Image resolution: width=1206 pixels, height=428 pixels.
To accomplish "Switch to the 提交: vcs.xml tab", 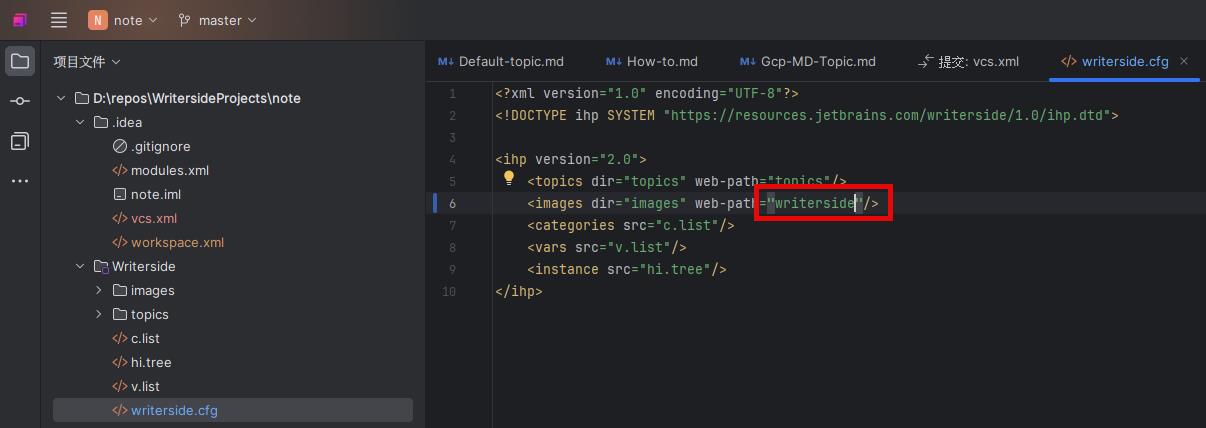I will (x=968, y=61).
